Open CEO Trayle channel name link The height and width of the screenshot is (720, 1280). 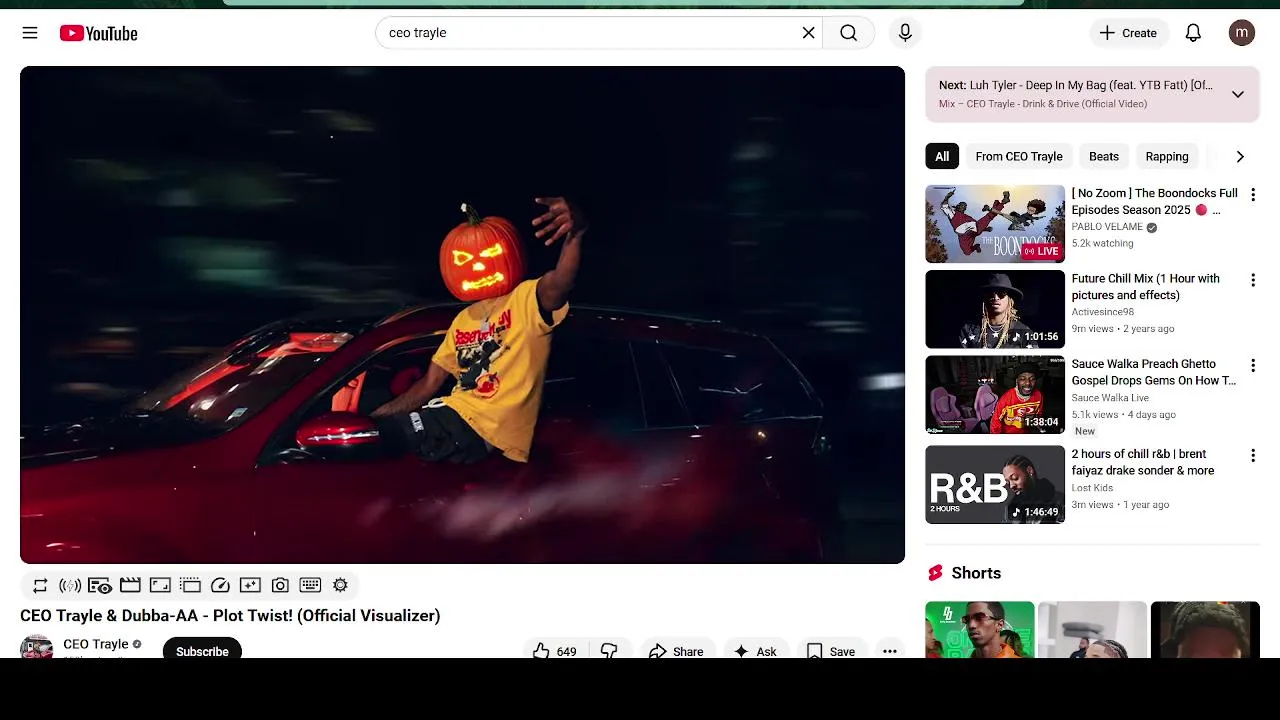(96, 644)
